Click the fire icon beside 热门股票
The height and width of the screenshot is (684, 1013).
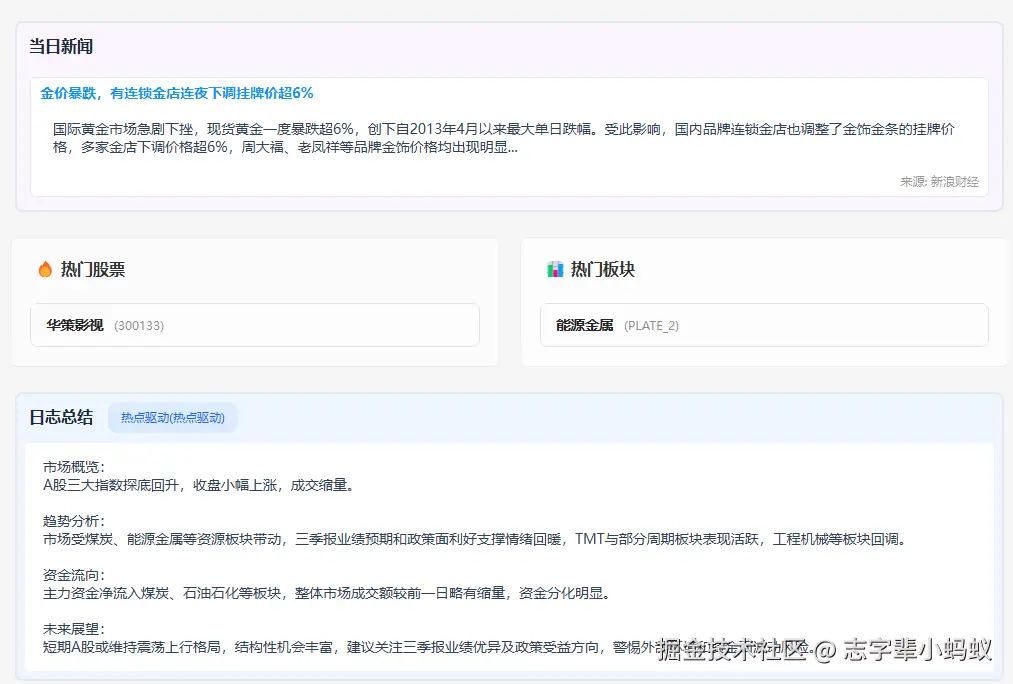click(44, 269)
